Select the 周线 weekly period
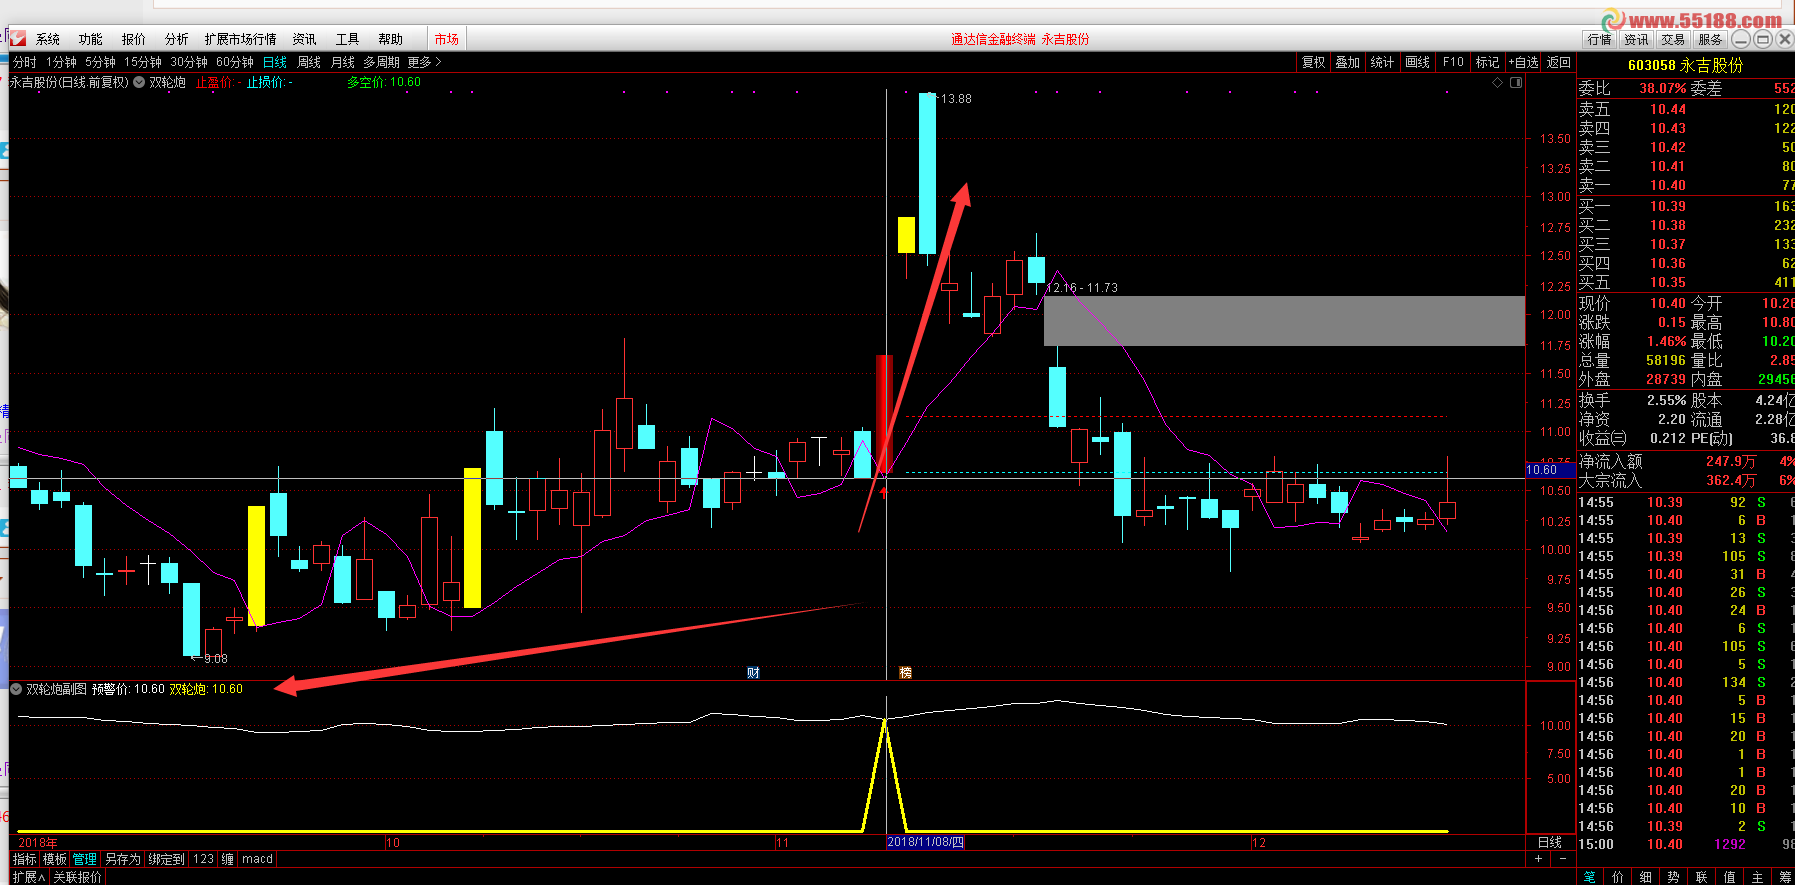1795x885 pixels. (x=309, y=62)
